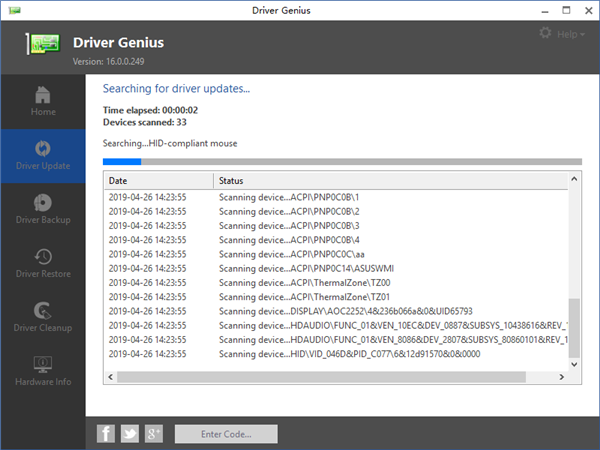Click the Facebook share icon
600x450 pixels.
click(106, 433)
